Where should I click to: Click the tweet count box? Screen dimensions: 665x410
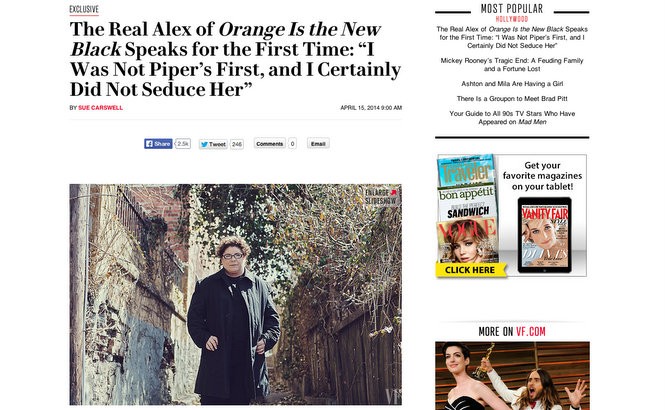click(237, 144)
